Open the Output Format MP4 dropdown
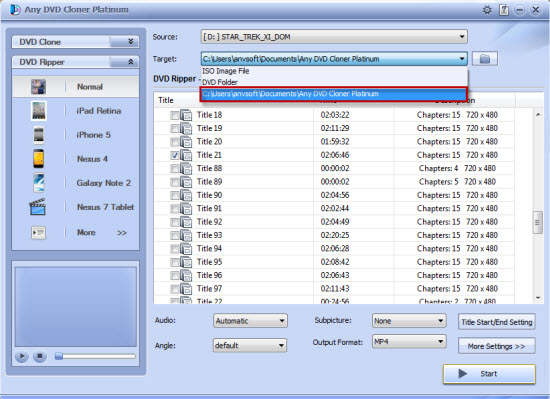The width and height of the screenshot is (550, 399). click(x=409, y=341)
